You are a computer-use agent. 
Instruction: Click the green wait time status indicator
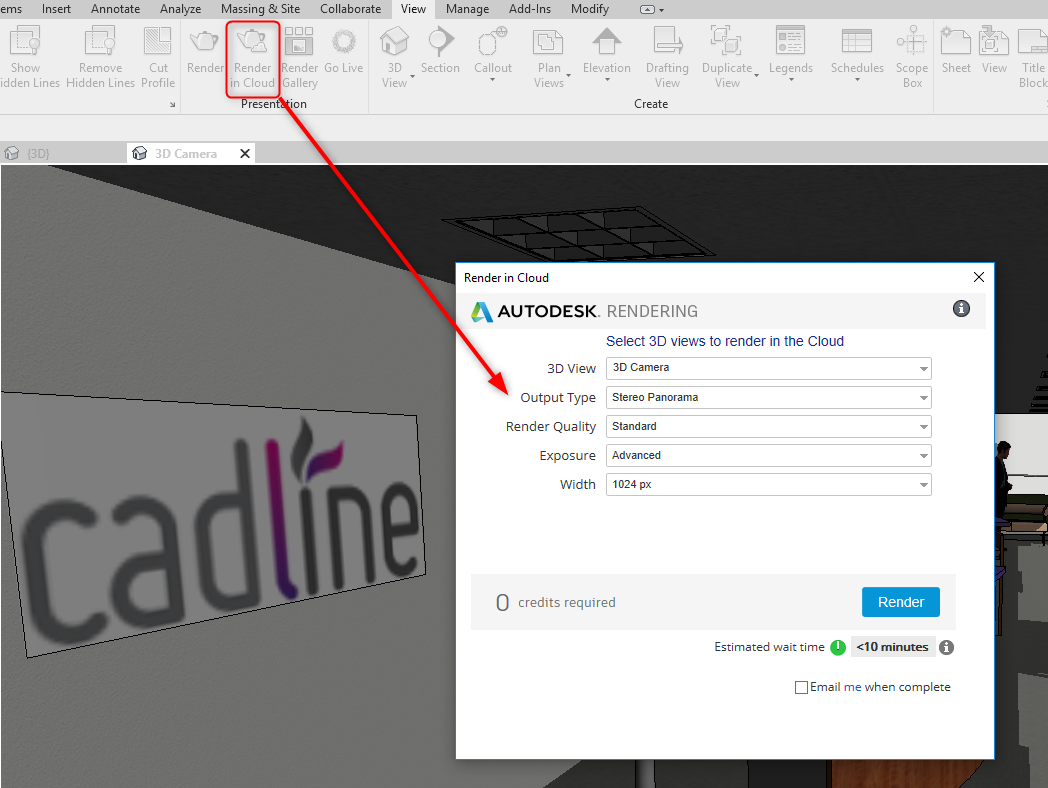coord(837,647)
